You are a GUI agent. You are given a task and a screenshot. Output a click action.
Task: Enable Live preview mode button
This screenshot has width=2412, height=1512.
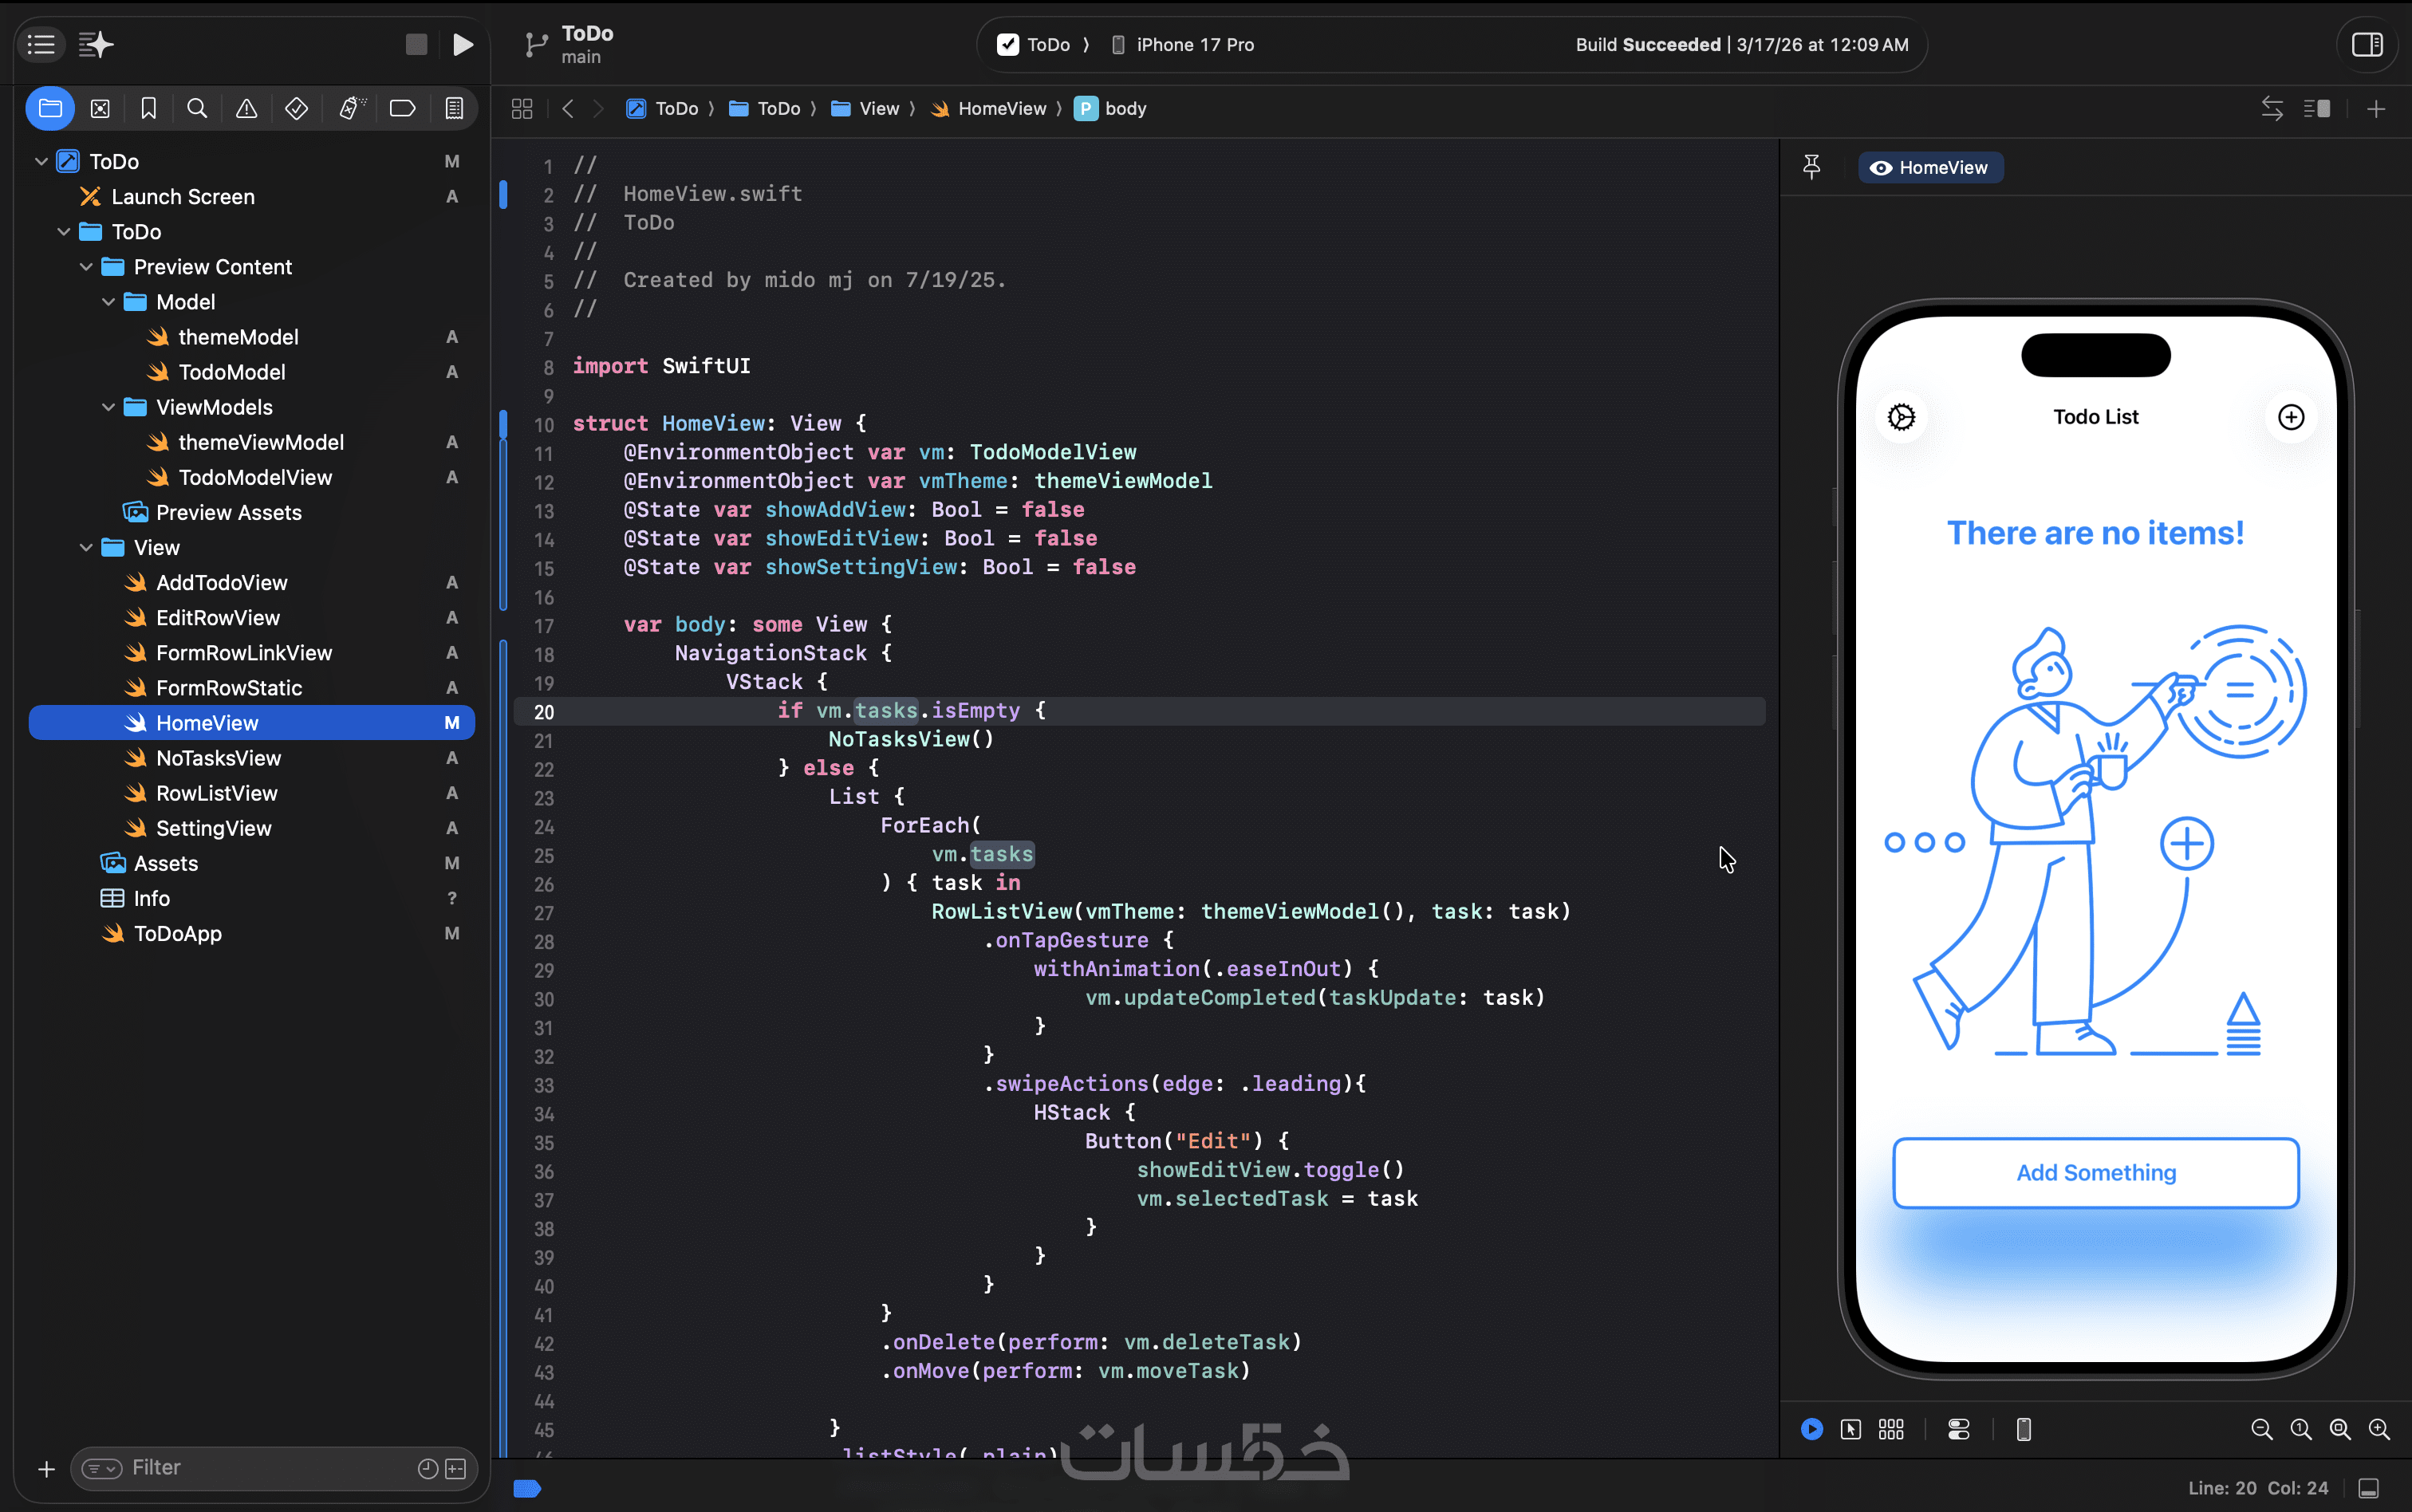(x=1811, y=1429)
